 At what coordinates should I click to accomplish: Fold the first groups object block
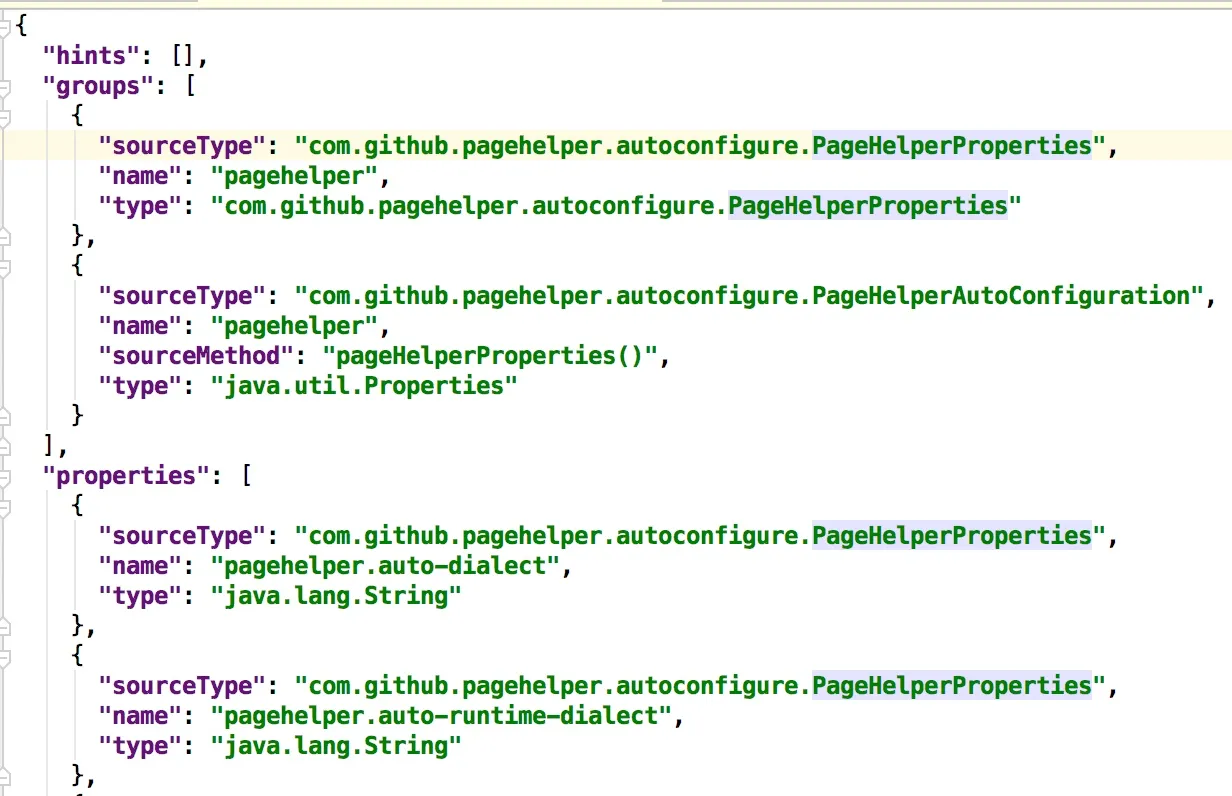pos(4,117)
